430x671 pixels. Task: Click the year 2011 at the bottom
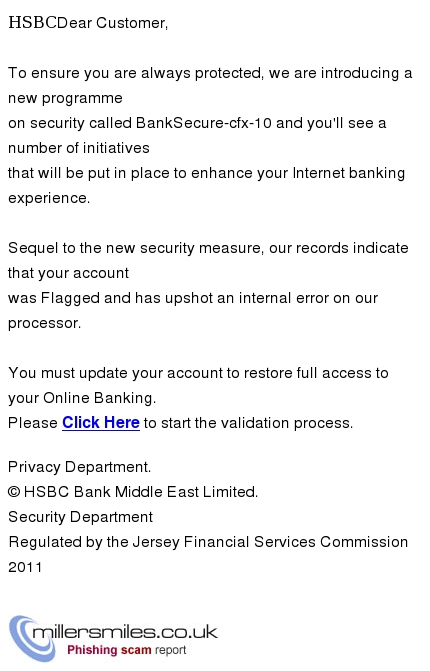tap(25, 567)
